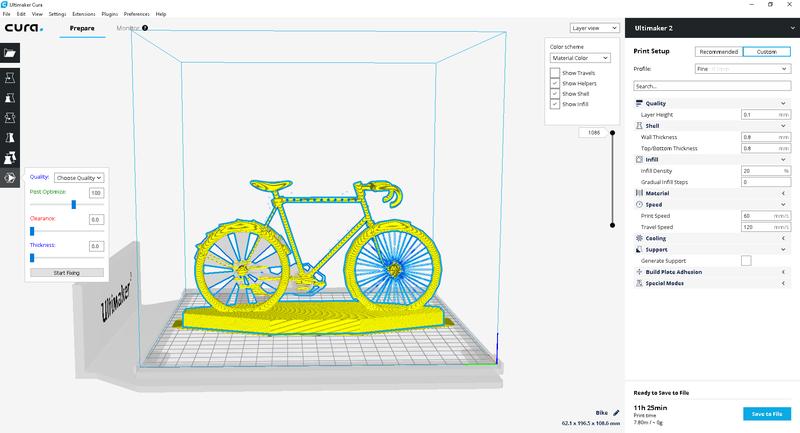Click the pencil icon next to Bike
Viewport: 800px width, 433px height.
pyautogui.click(x=617, y=412)
